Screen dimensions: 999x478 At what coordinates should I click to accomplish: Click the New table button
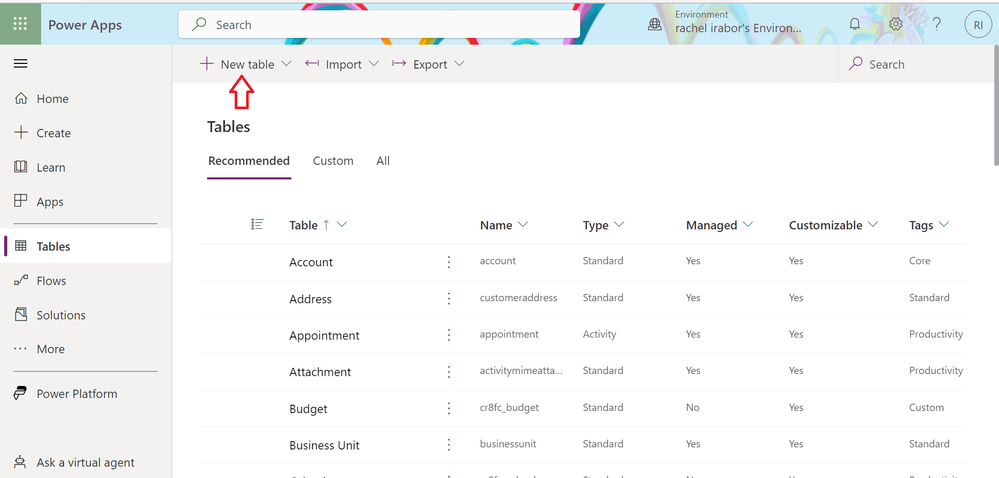click(237, 64)
